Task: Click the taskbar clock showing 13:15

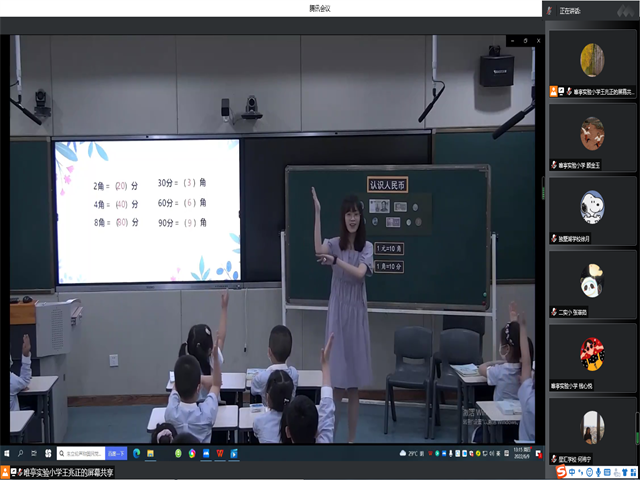Action: pyautogui.click(x=522, y=453)
